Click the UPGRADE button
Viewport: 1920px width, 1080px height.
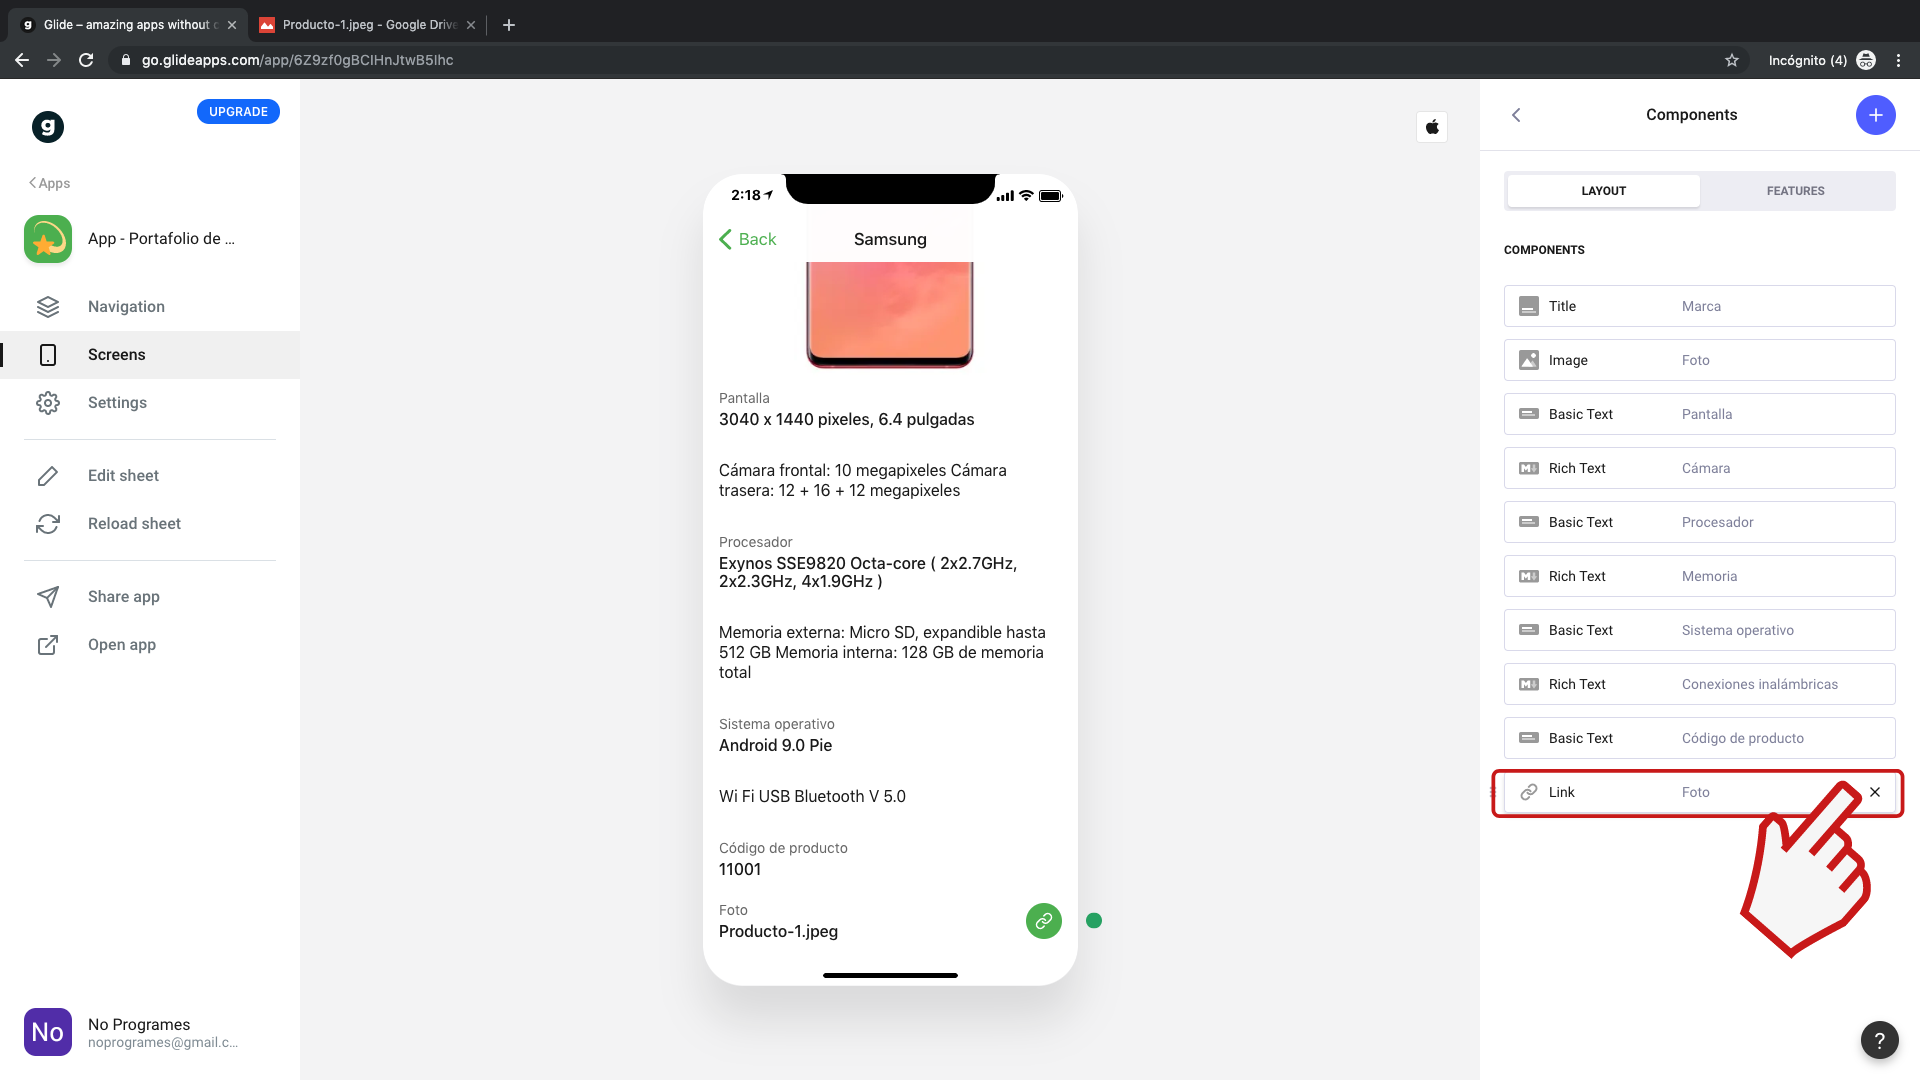coord(238,112)
